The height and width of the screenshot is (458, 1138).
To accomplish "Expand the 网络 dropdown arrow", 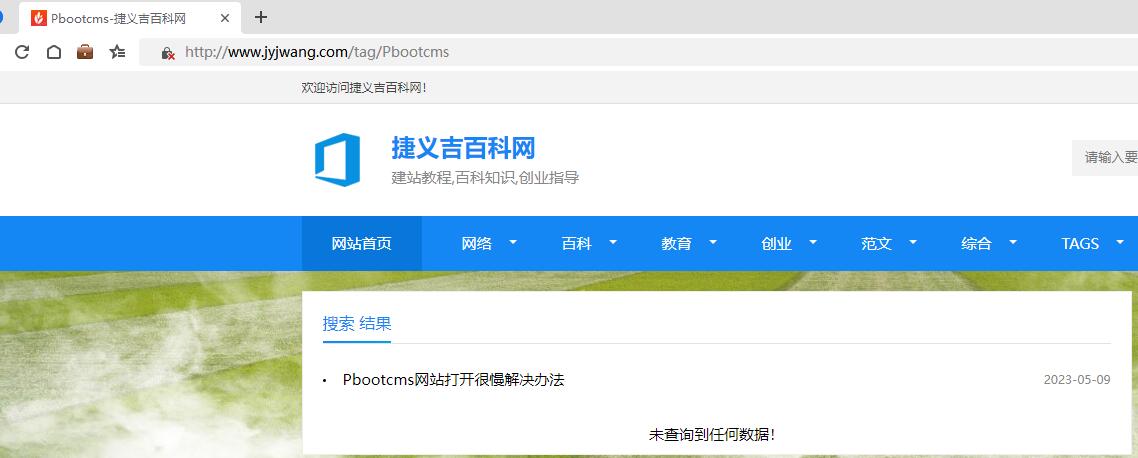I will [x=513, y=242].
